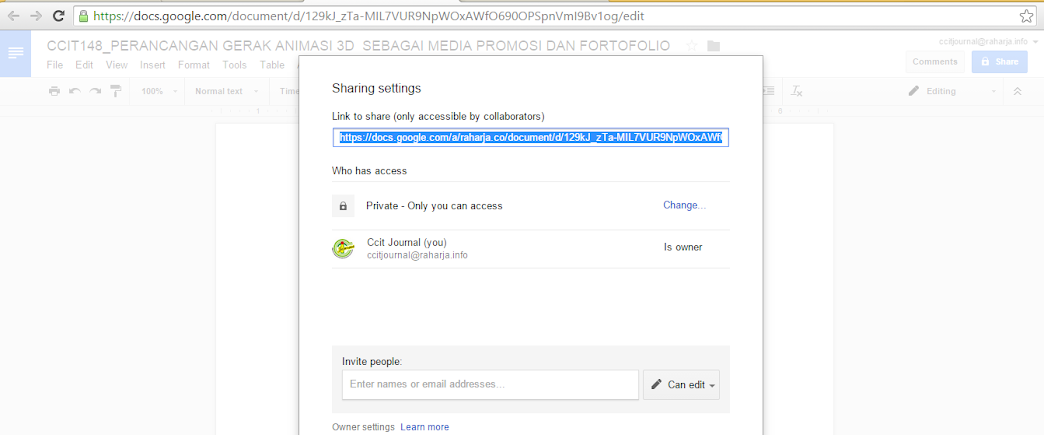This screenshot has width=1044, height=435.
Task: Open the Can edit permission dropdown
Action: click(x=681, y=384)
